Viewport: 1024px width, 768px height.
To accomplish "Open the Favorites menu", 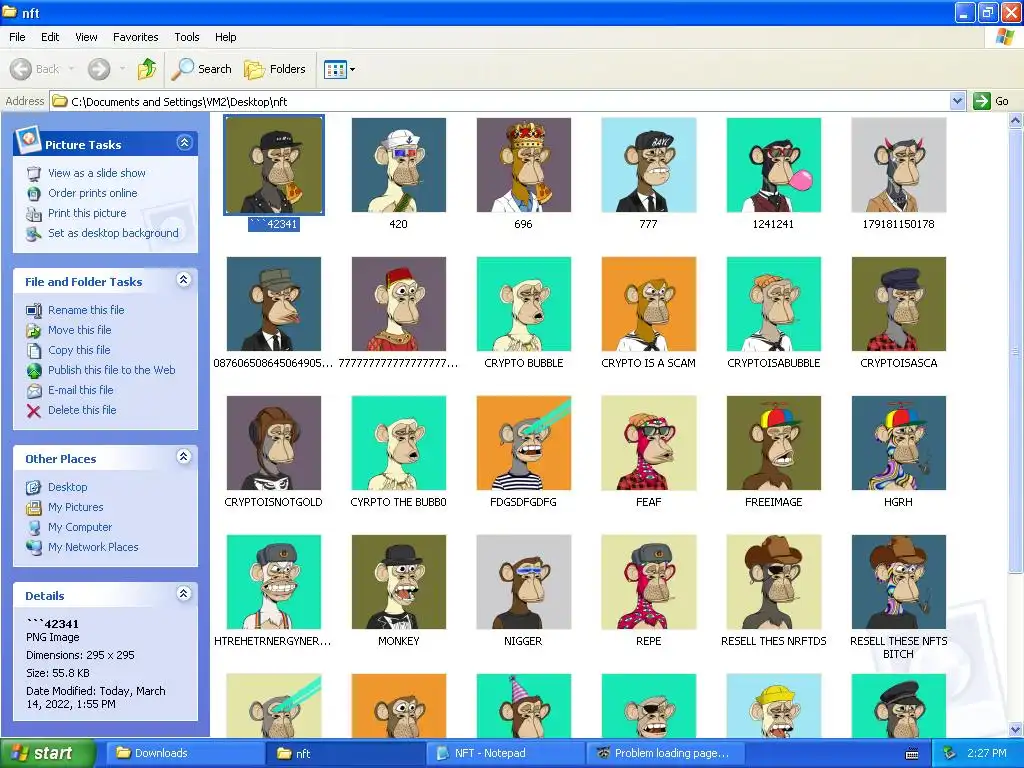I will 136,37.
